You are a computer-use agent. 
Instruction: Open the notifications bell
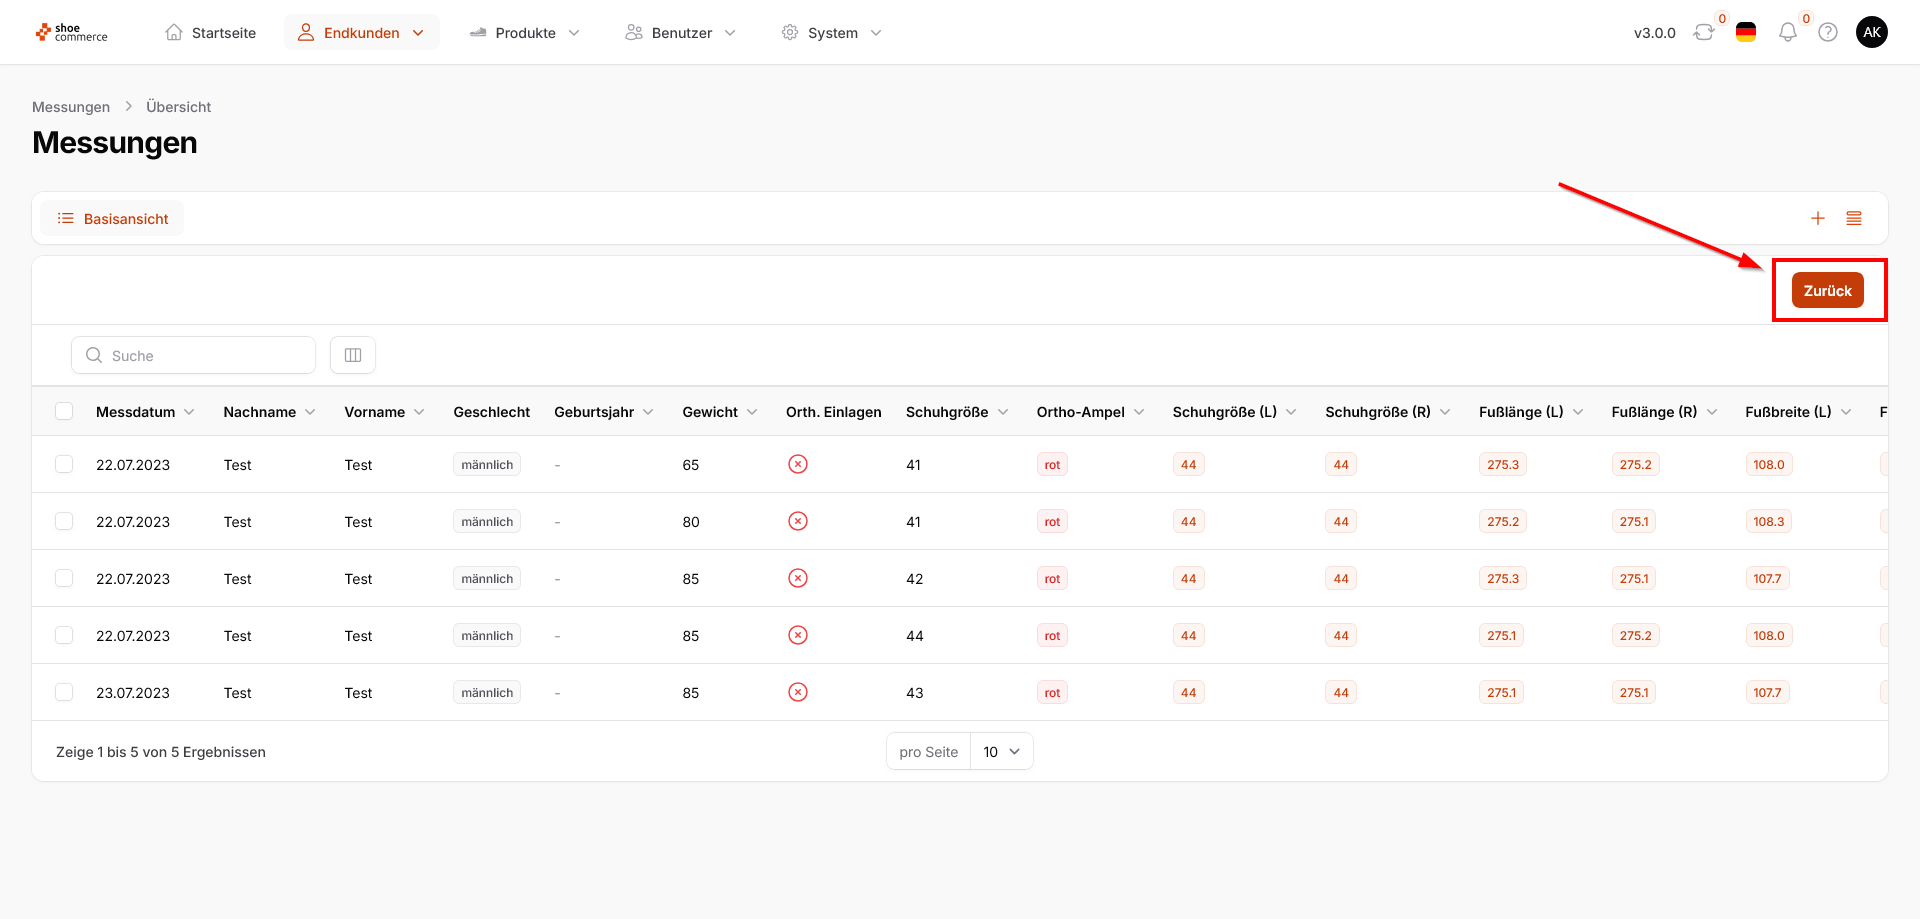[1787, 33]
